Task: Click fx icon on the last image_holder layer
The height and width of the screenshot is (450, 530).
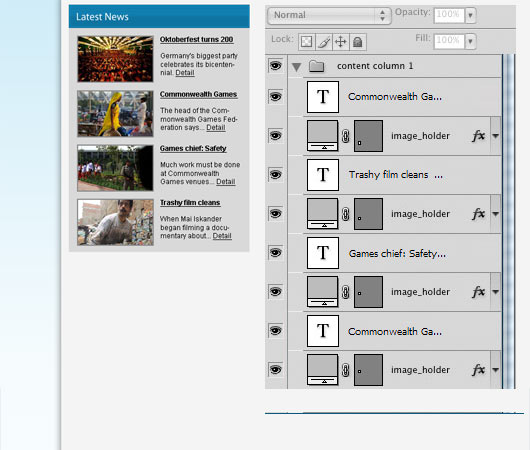Action: click(x=479, y=370)
